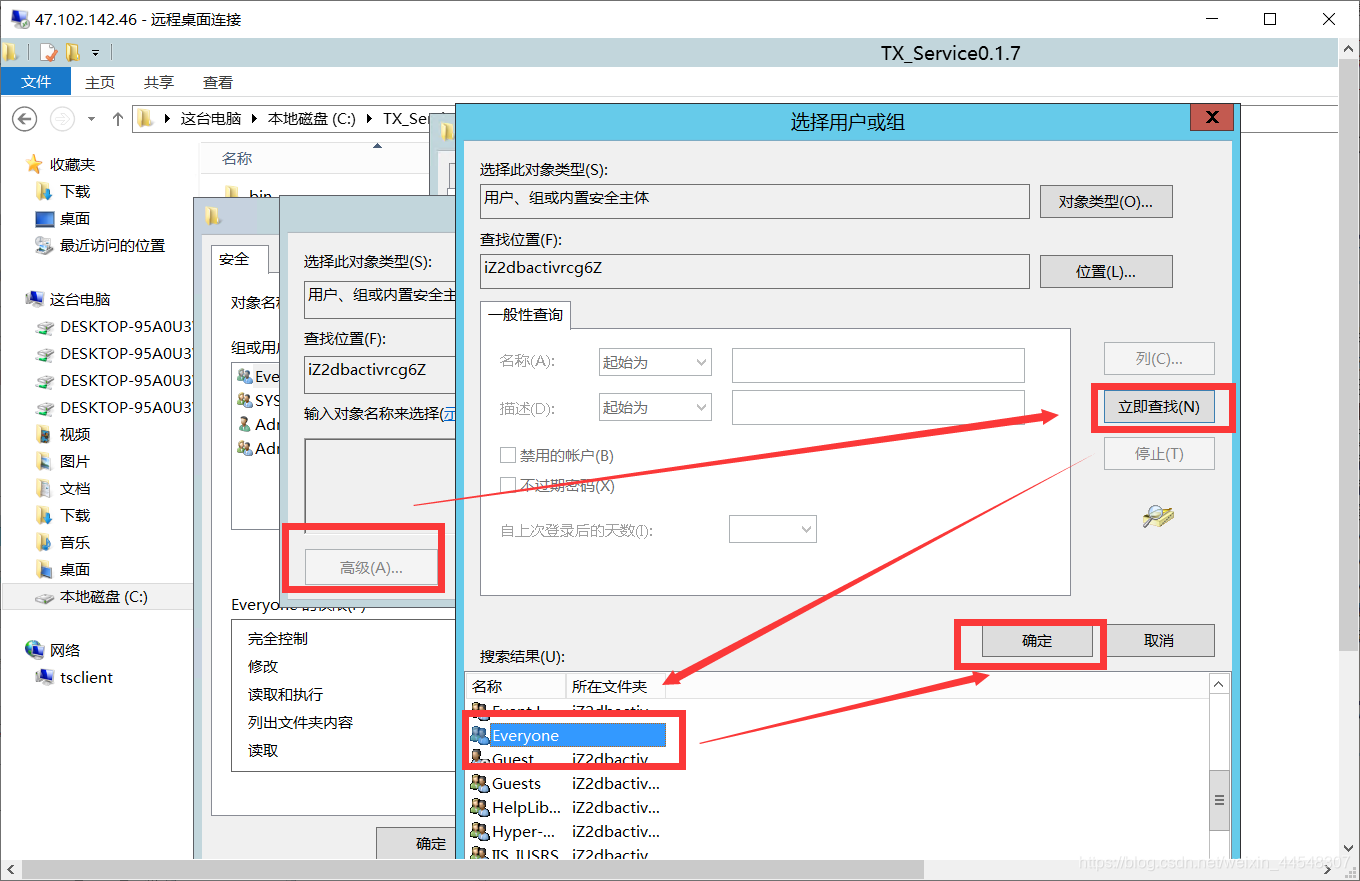Click the up-one-level arrow in Explorer
Screen dimensions: 1360x881
coord(118,119)
